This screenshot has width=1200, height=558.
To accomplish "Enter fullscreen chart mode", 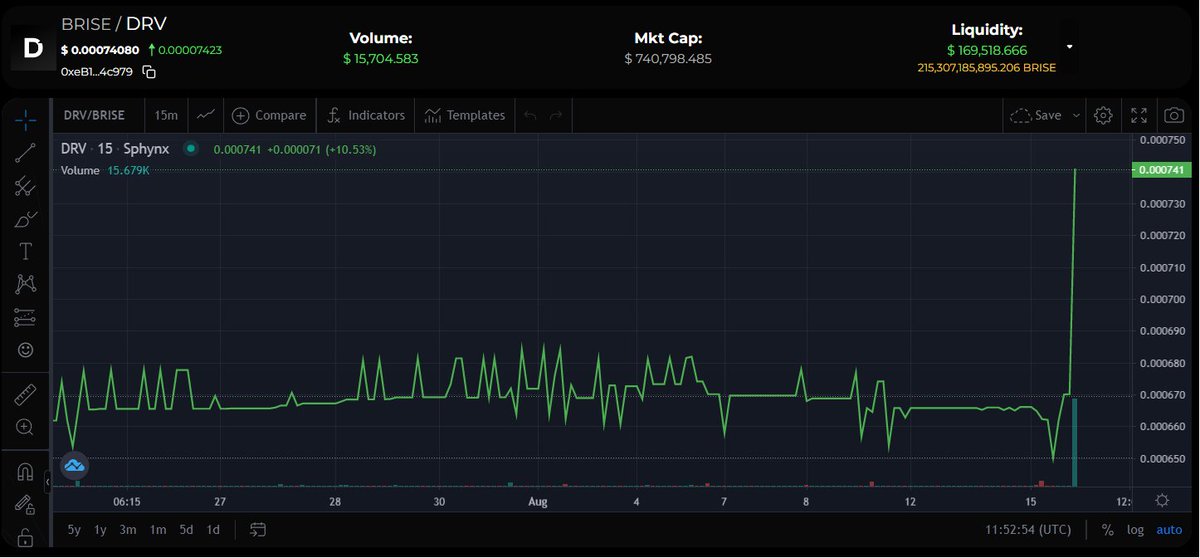I will pos(1139,115).
